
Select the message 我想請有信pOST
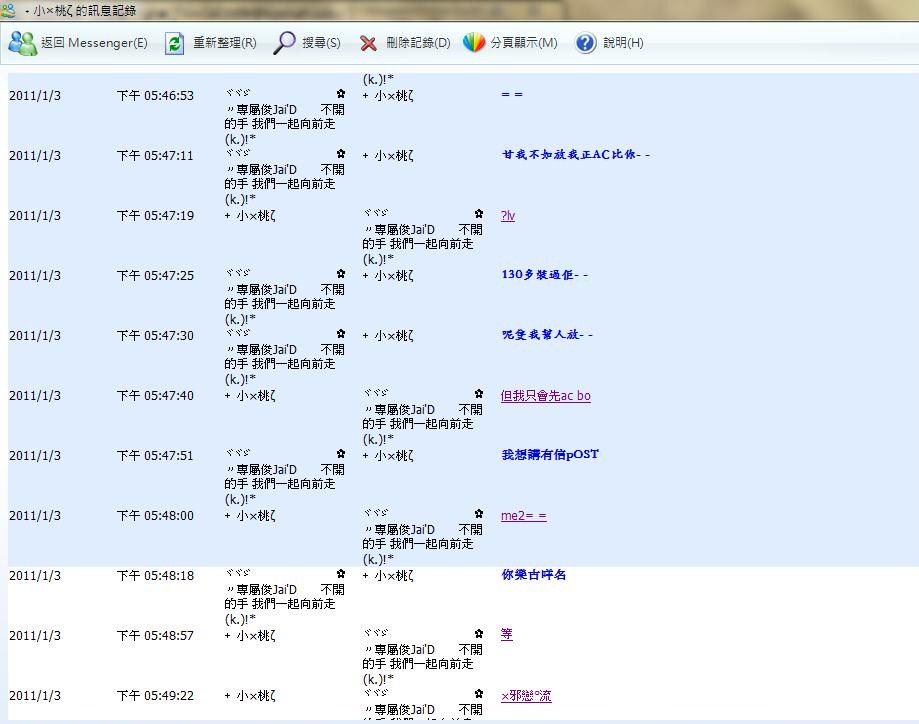[550, 455]
